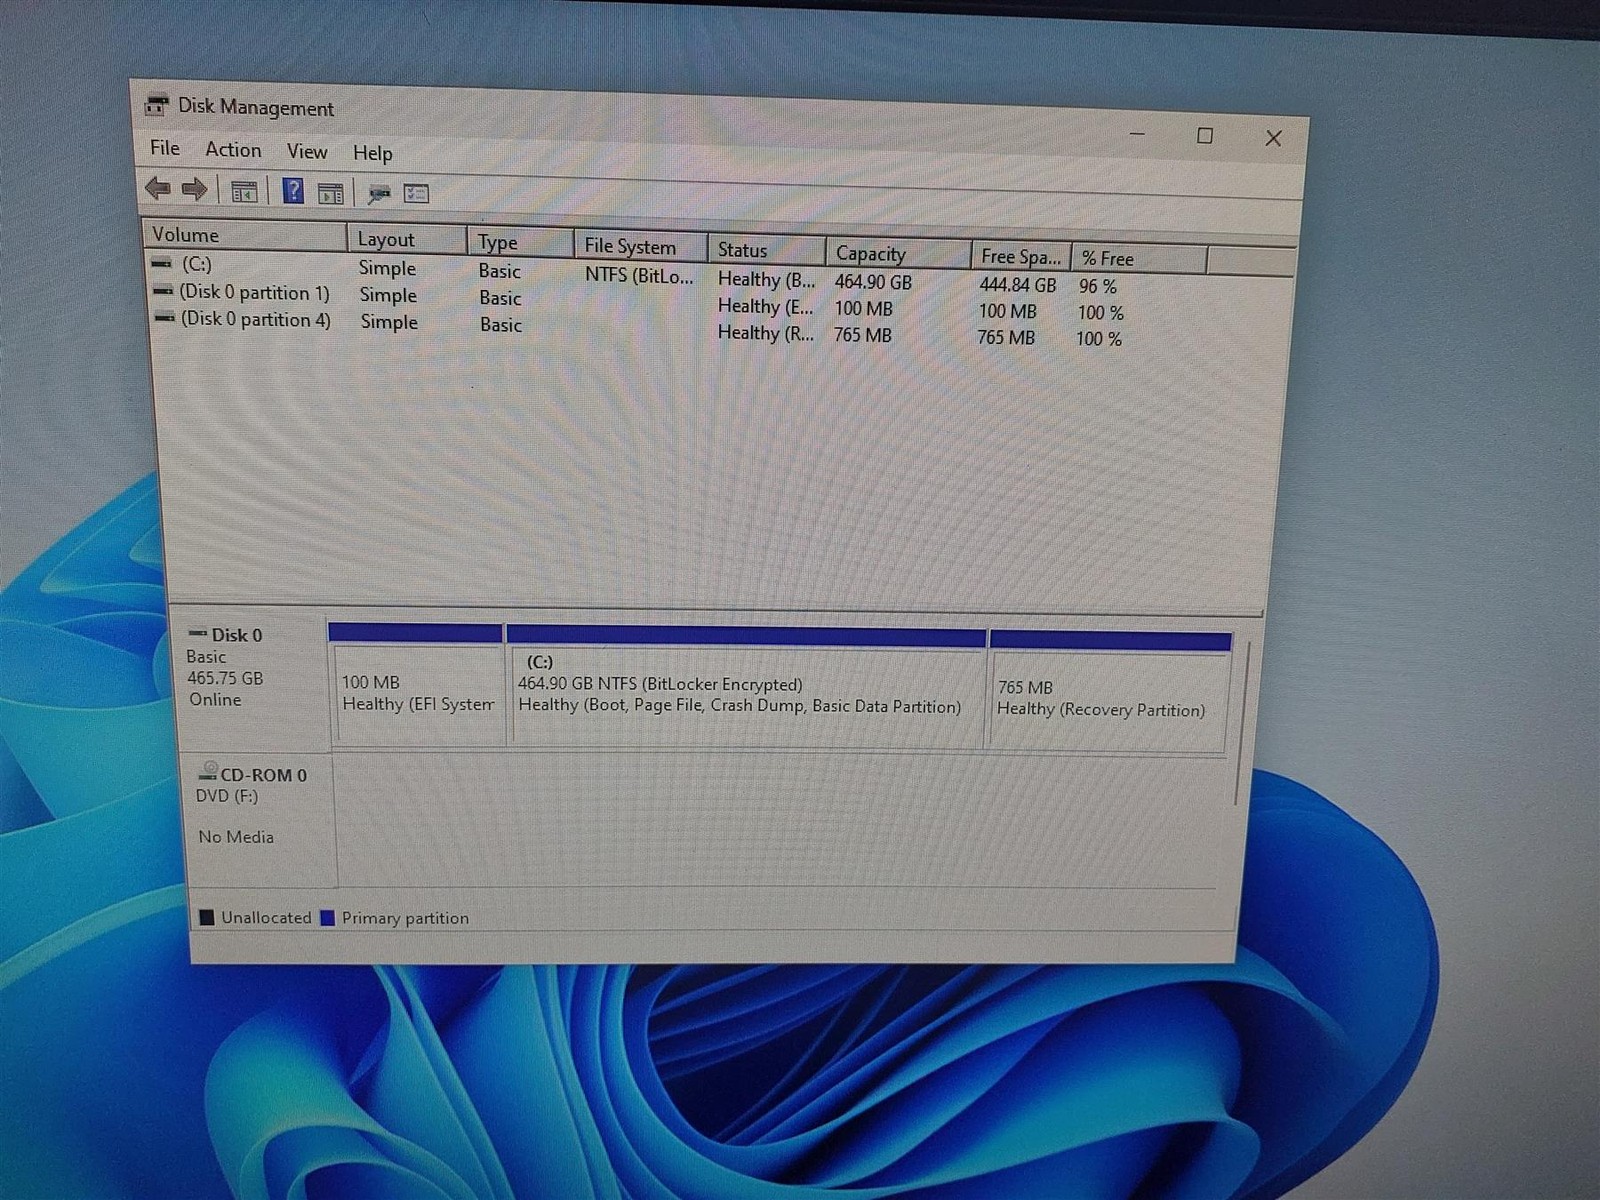The width and height of the screenshot is (1600, 1200).
Task: Open the View menu
Action: [x=307, y=151]
